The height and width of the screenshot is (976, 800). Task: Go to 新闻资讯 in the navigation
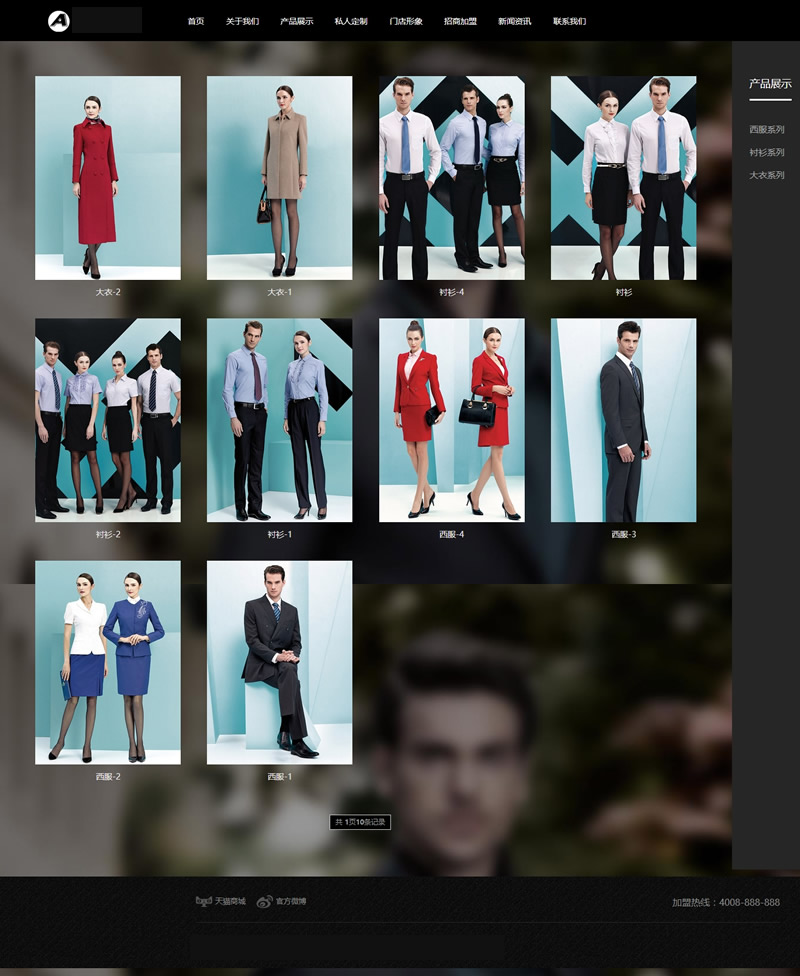tap(515, 21)
